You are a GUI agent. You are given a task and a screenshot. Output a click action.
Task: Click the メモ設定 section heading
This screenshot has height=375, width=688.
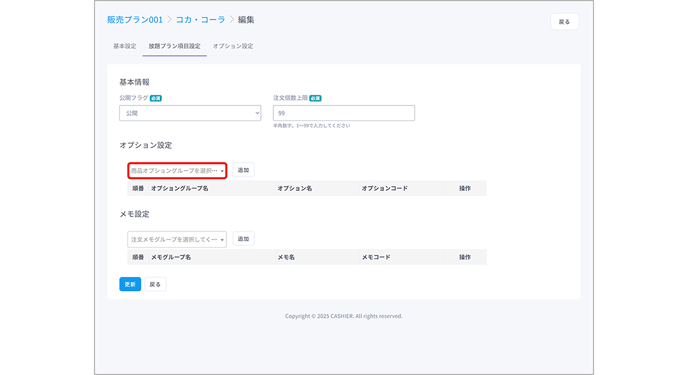coord(134,214)
